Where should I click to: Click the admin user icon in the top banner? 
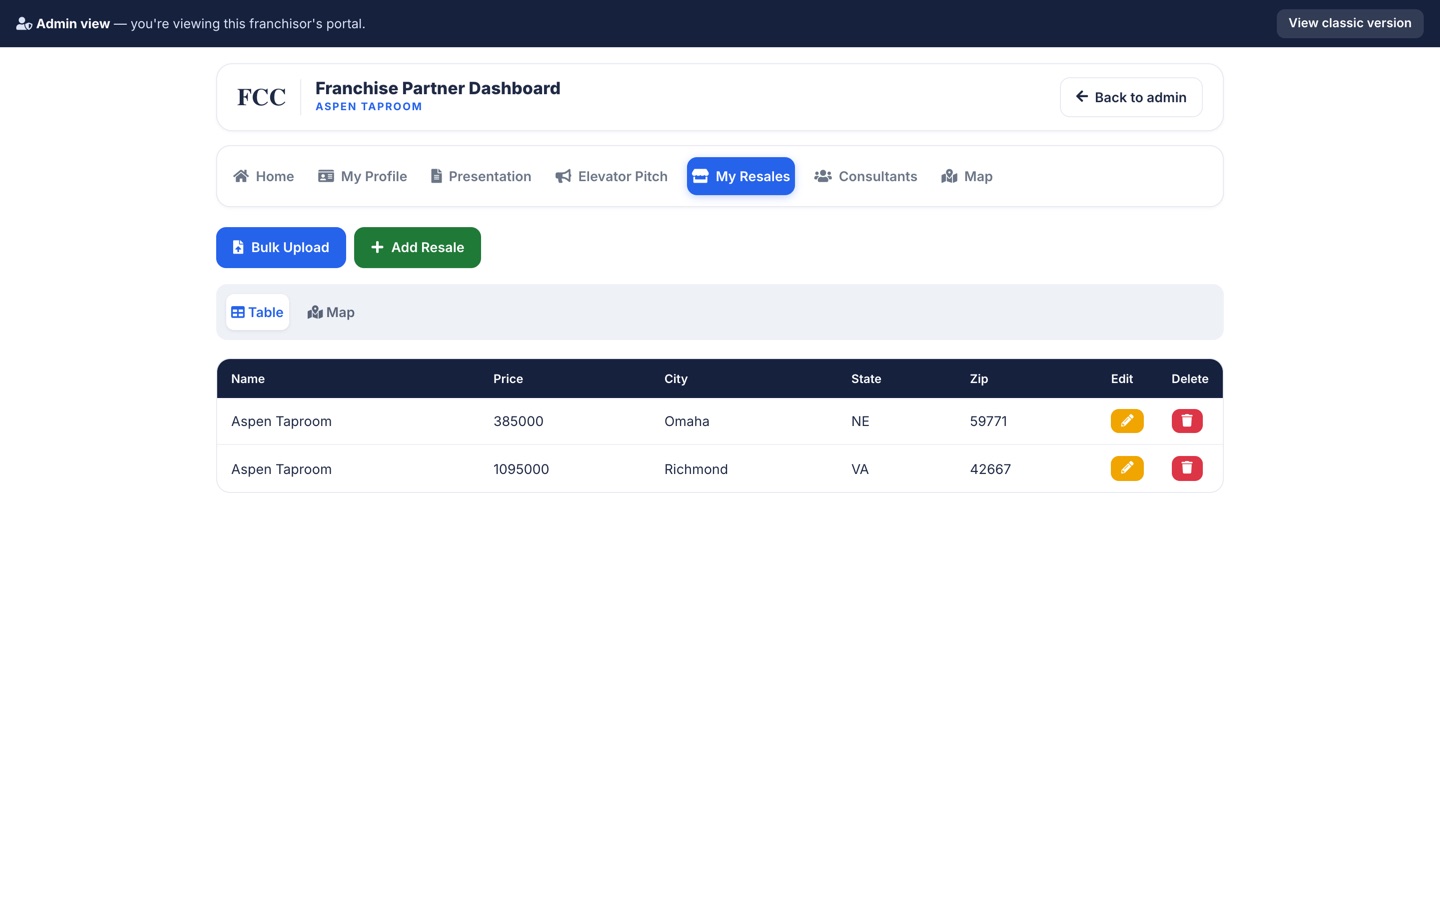pyautogui.click(x=24, y=23)
